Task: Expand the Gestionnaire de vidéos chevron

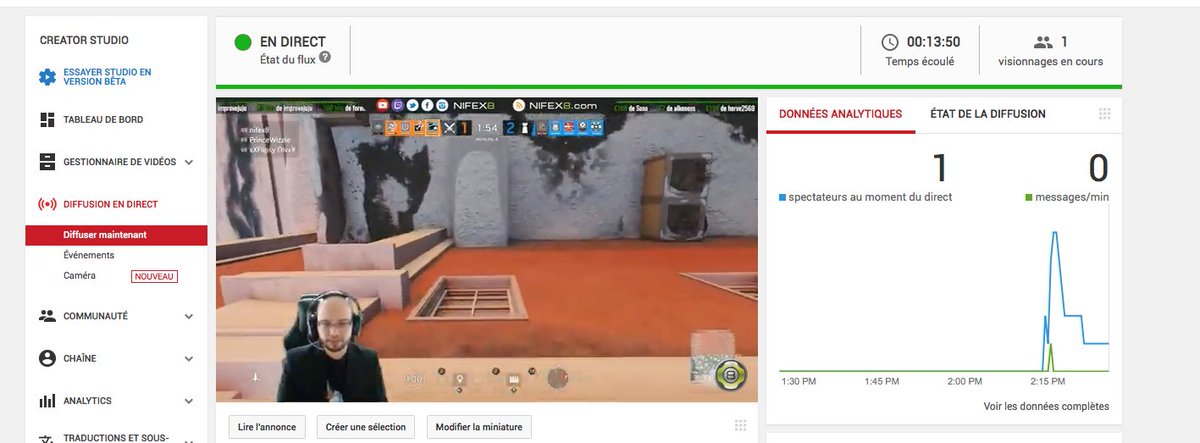Action: (x=189, y=162)
